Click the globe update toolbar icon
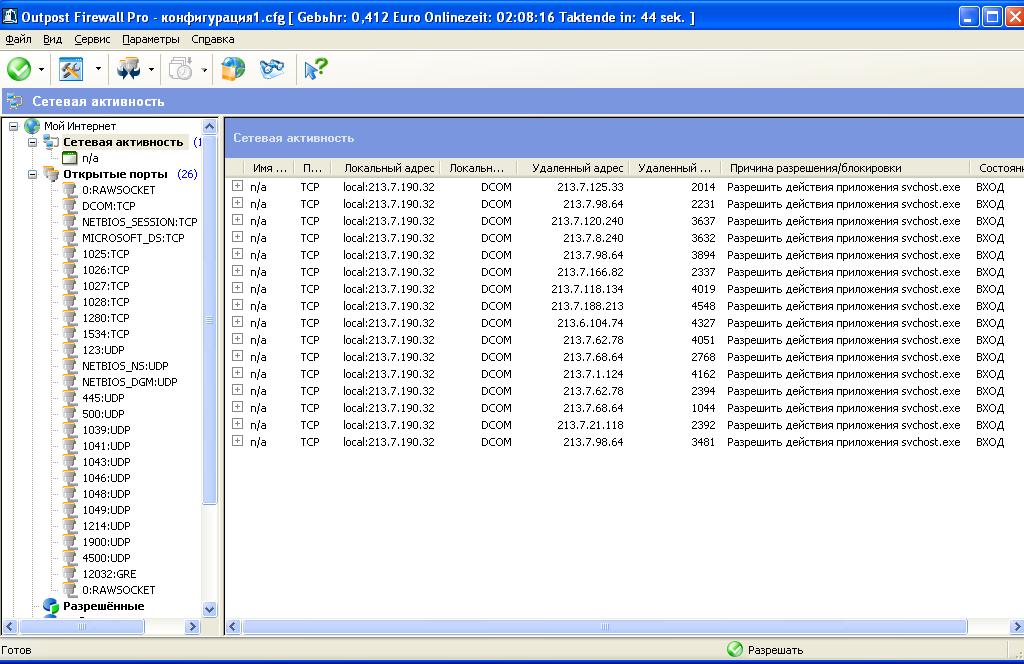The image size is (1024, 664). tap(233, 69)
